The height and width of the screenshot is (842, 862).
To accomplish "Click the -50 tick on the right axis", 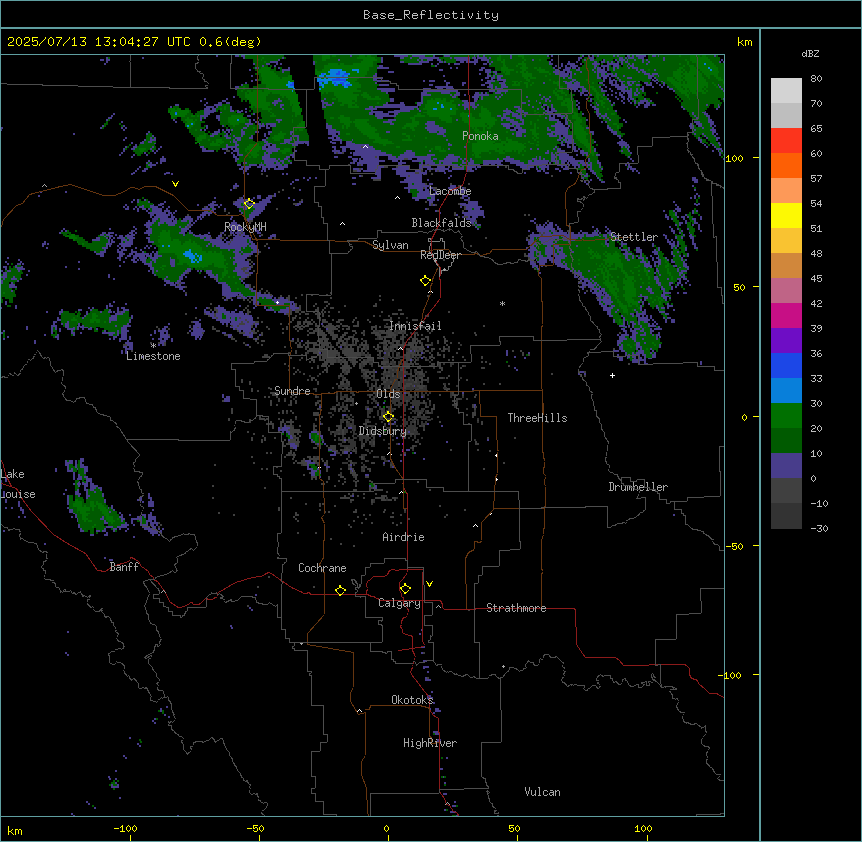I will (734, 546).
